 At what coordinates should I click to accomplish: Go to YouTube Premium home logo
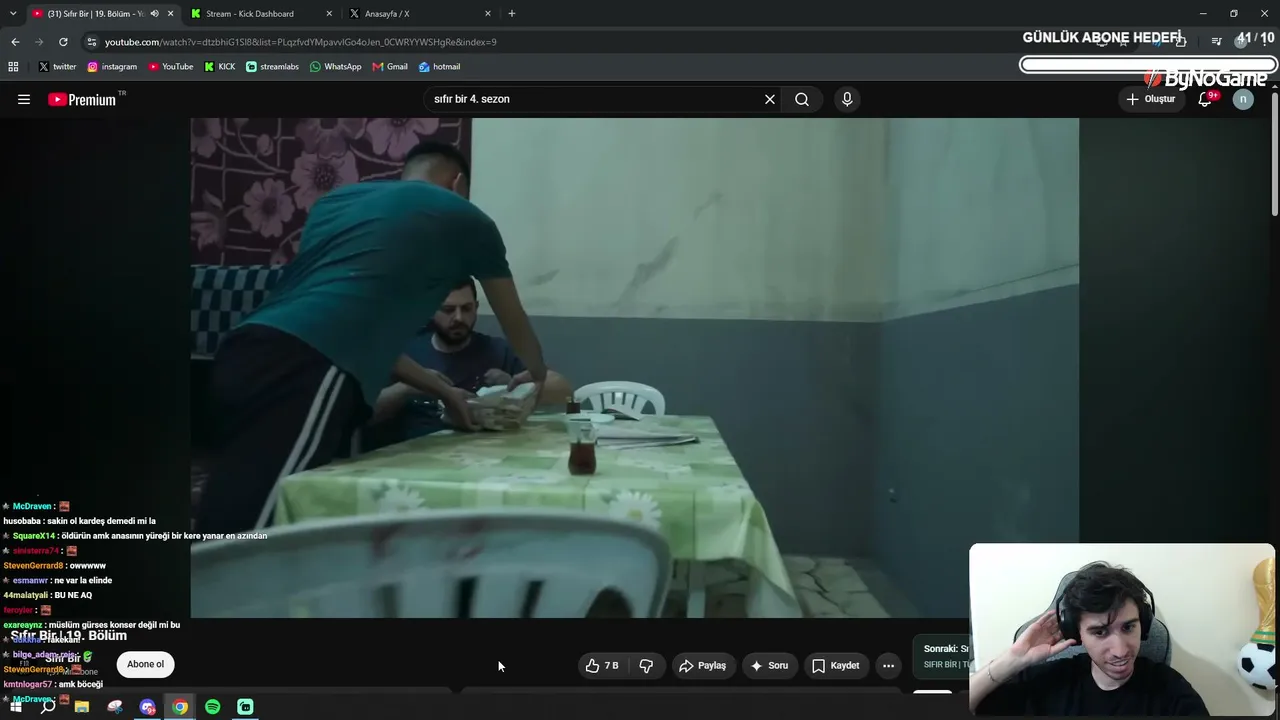82,99
